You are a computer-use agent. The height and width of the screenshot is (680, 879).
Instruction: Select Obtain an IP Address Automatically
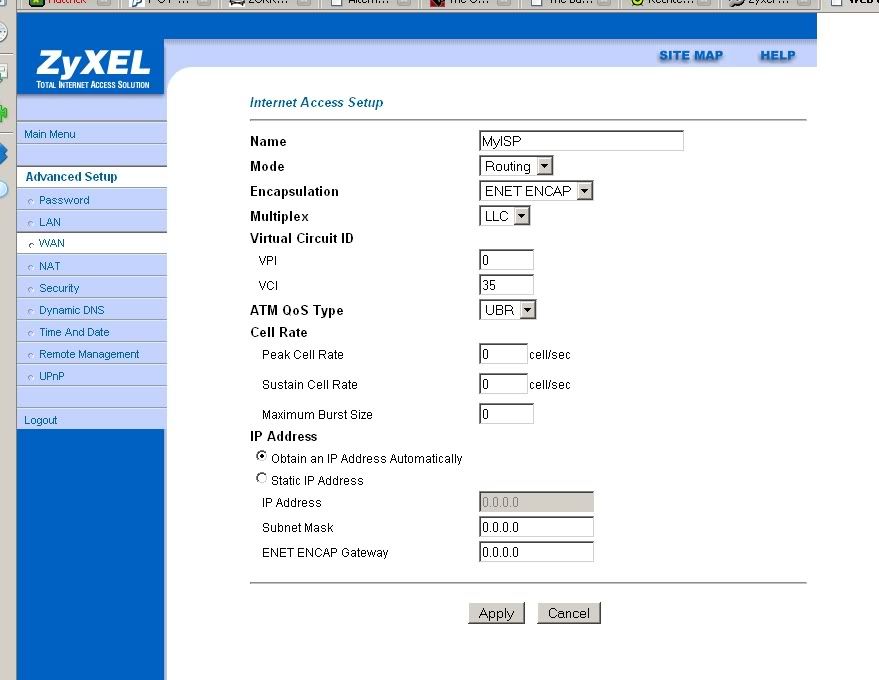262,456
